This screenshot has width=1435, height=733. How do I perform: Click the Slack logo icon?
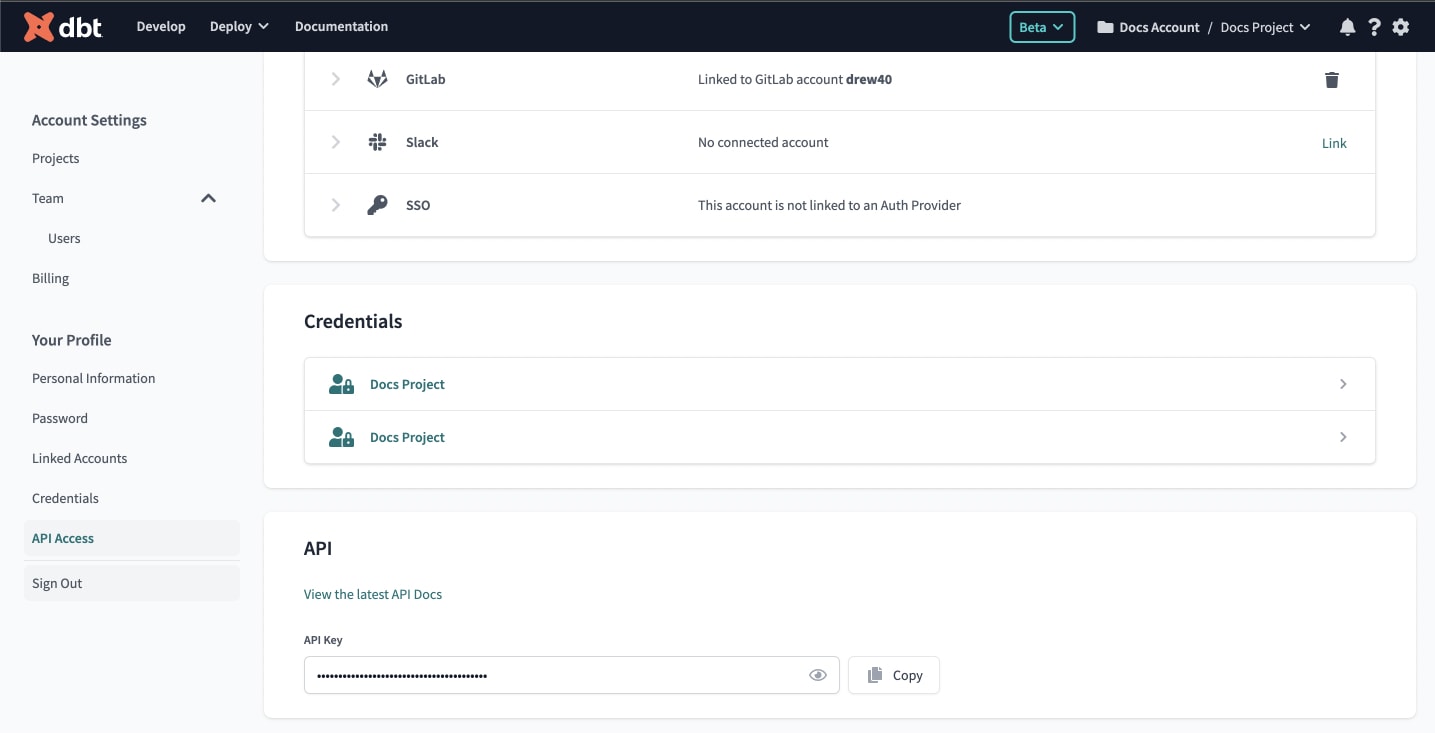[x=377, y=142]
